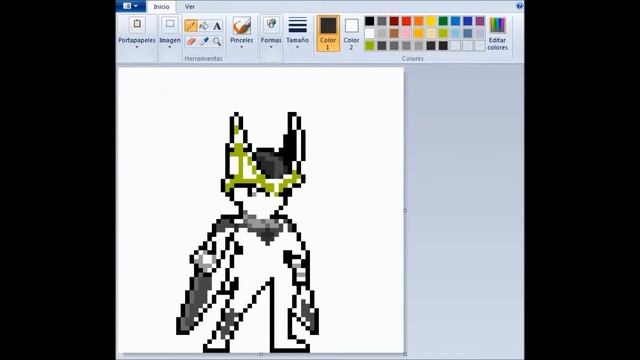640x360 pixels.
Task: Select the Color picker eyedropper tool
Action: (x=204, y=41)
